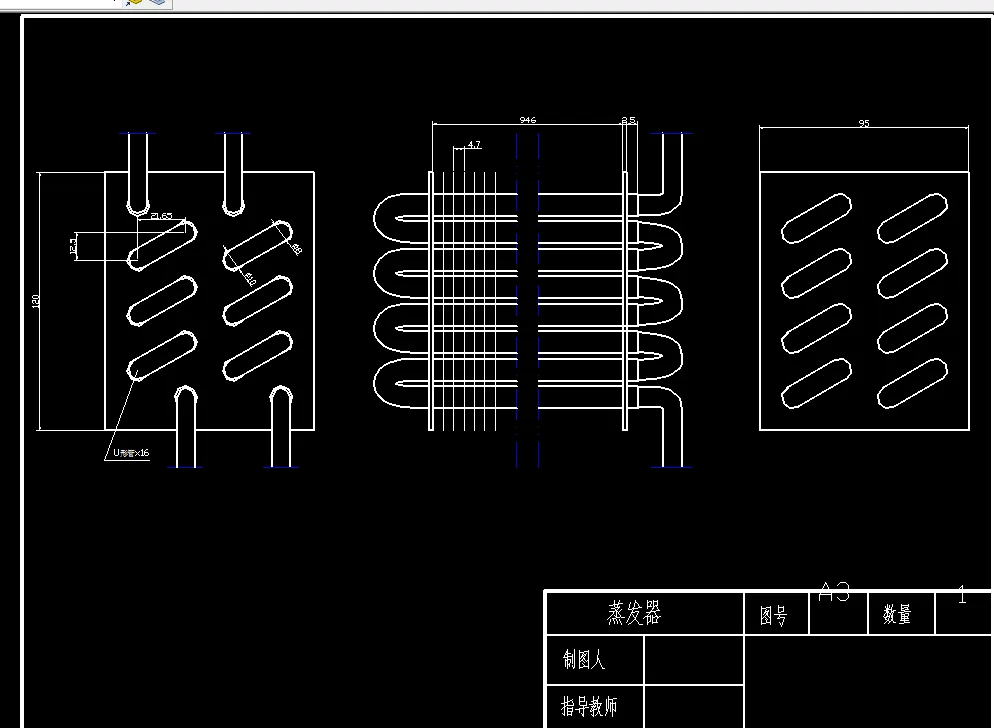The image size is (994, 728).
Task: Click the blue layered sheets toolbar icon
Action: (x=158, y=3)
